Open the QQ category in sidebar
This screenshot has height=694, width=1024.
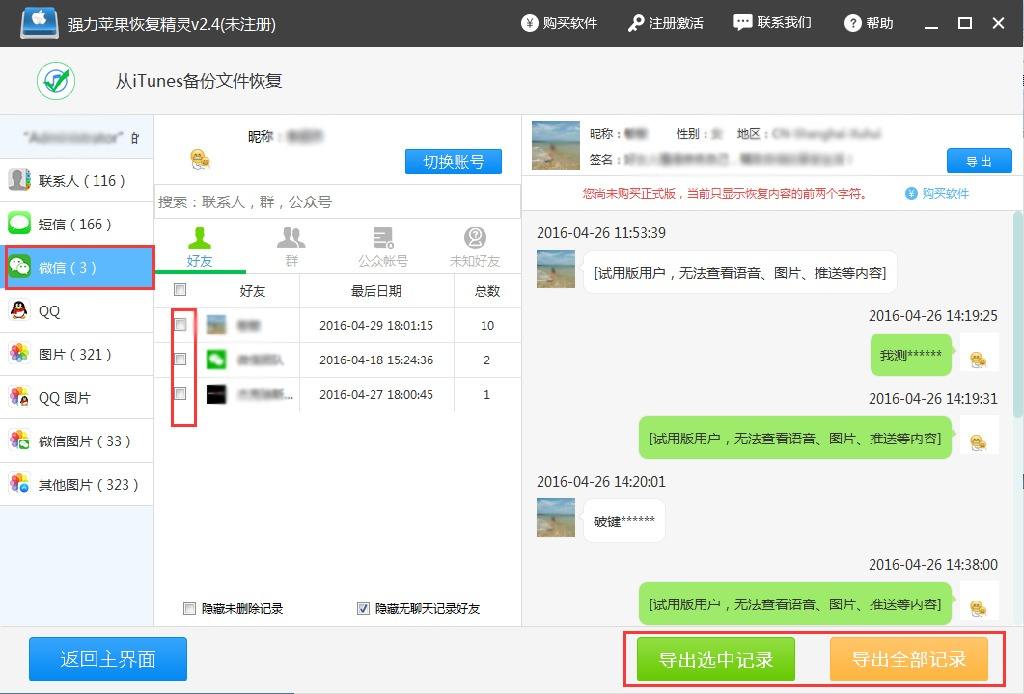click(x=77, y=311)
